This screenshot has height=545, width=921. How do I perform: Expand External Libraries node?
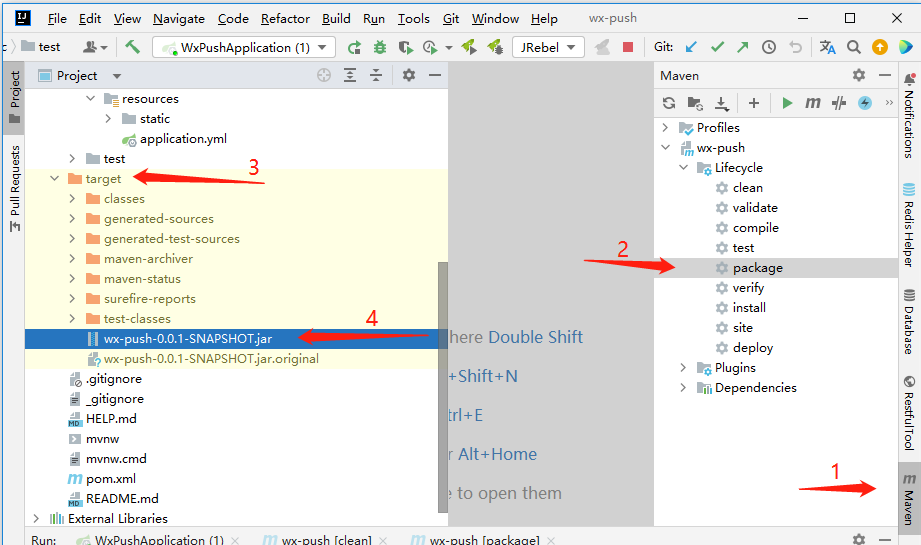point(36,519)
